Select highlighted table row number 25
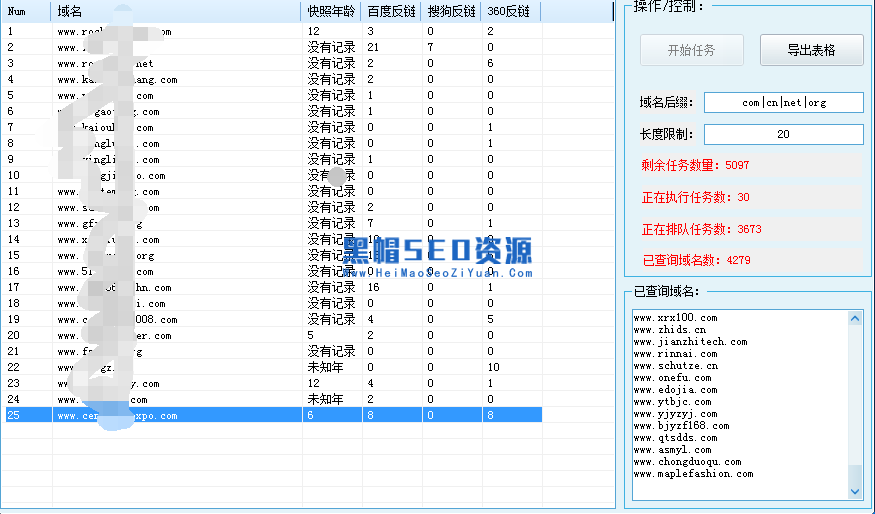The width and height of the screenshot is (875, 514). [270, 415]
